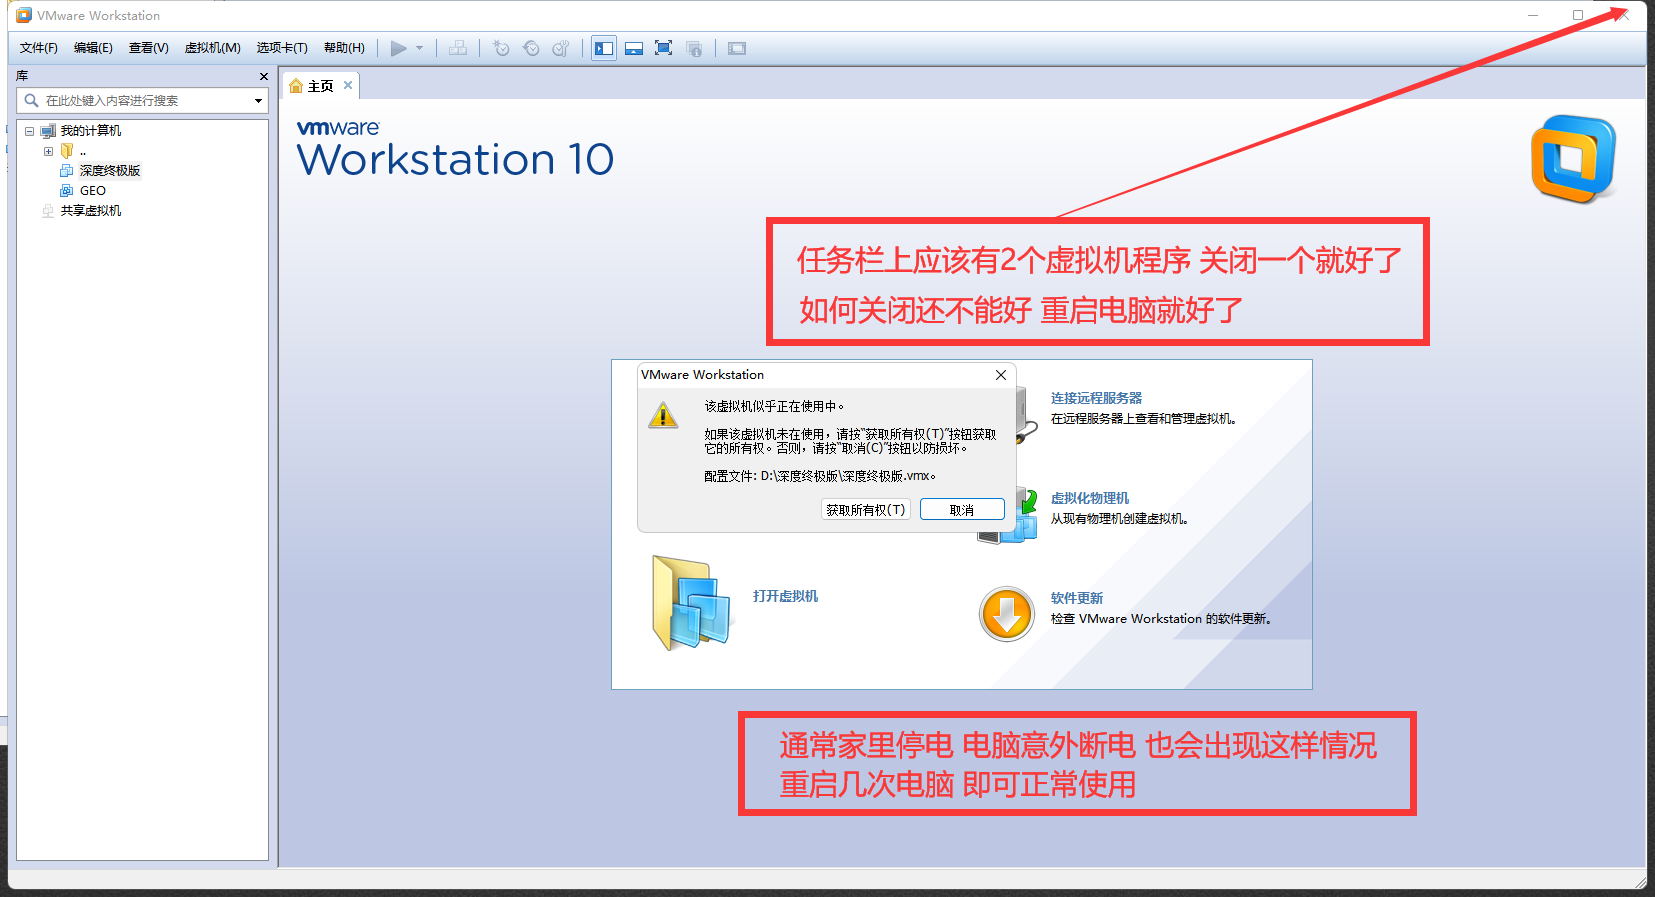Open the 编辑(E) menu
The width and height of the screenshot is (1655, 897).
click(93, 48)
